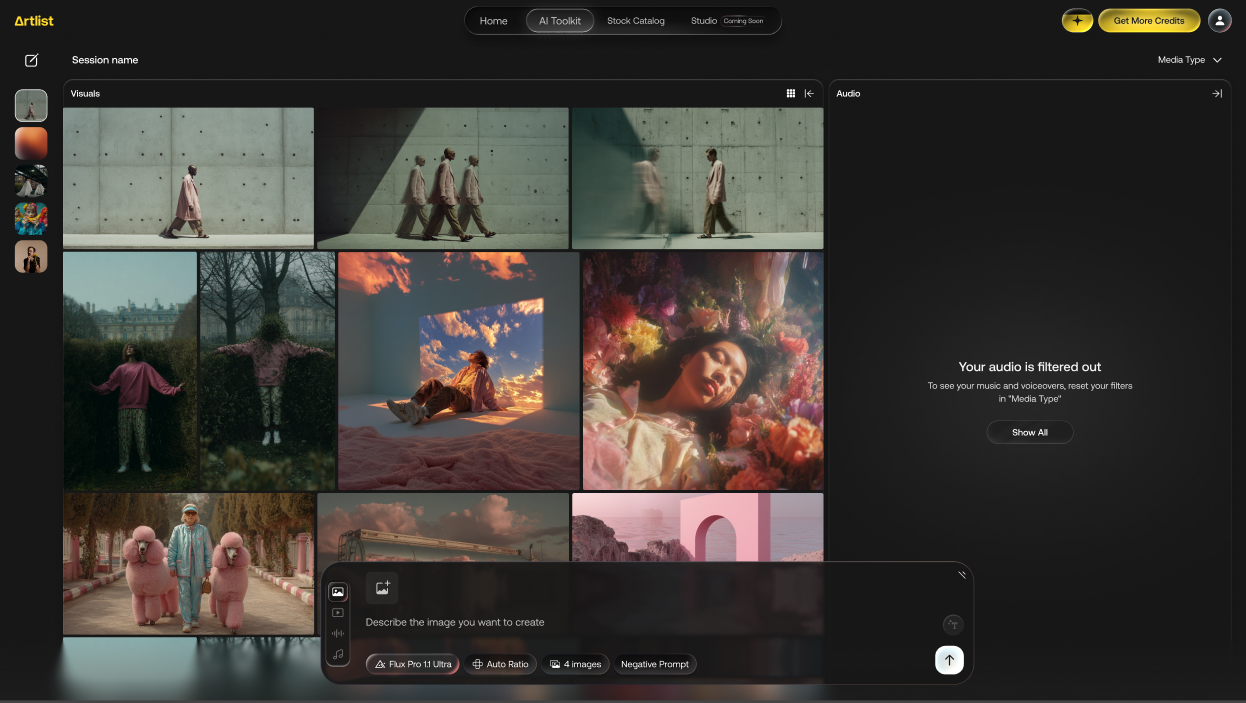Collapse the Audio panel

(1217, 93)
